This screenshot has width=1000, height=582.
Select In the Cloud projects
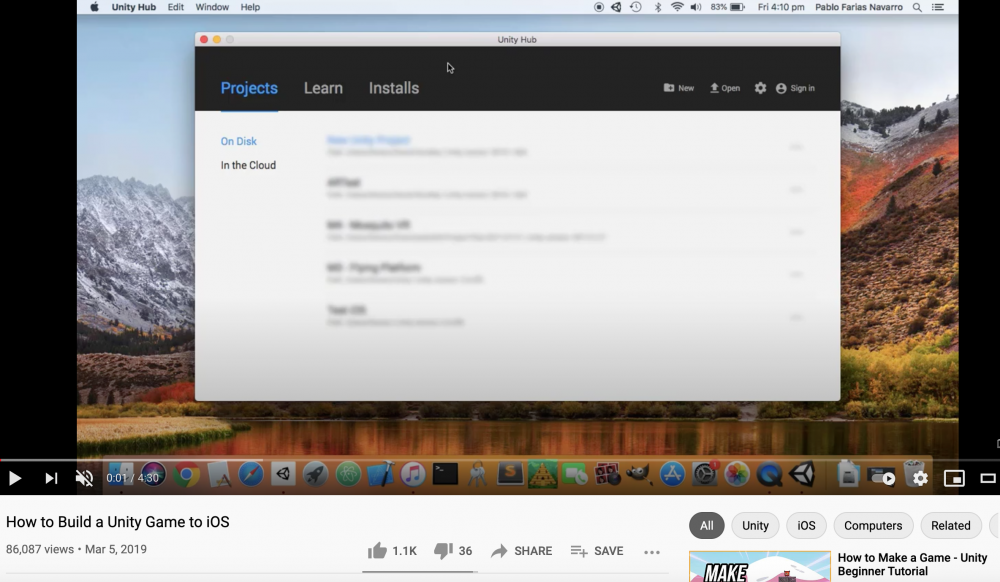[x=248, y=165]
